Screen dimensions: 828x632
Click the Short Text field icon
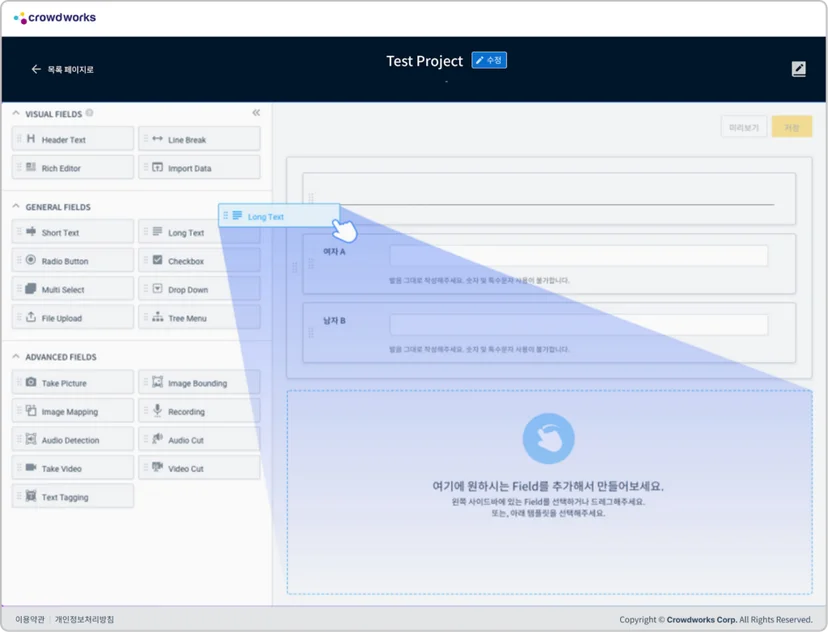point(31,232)
